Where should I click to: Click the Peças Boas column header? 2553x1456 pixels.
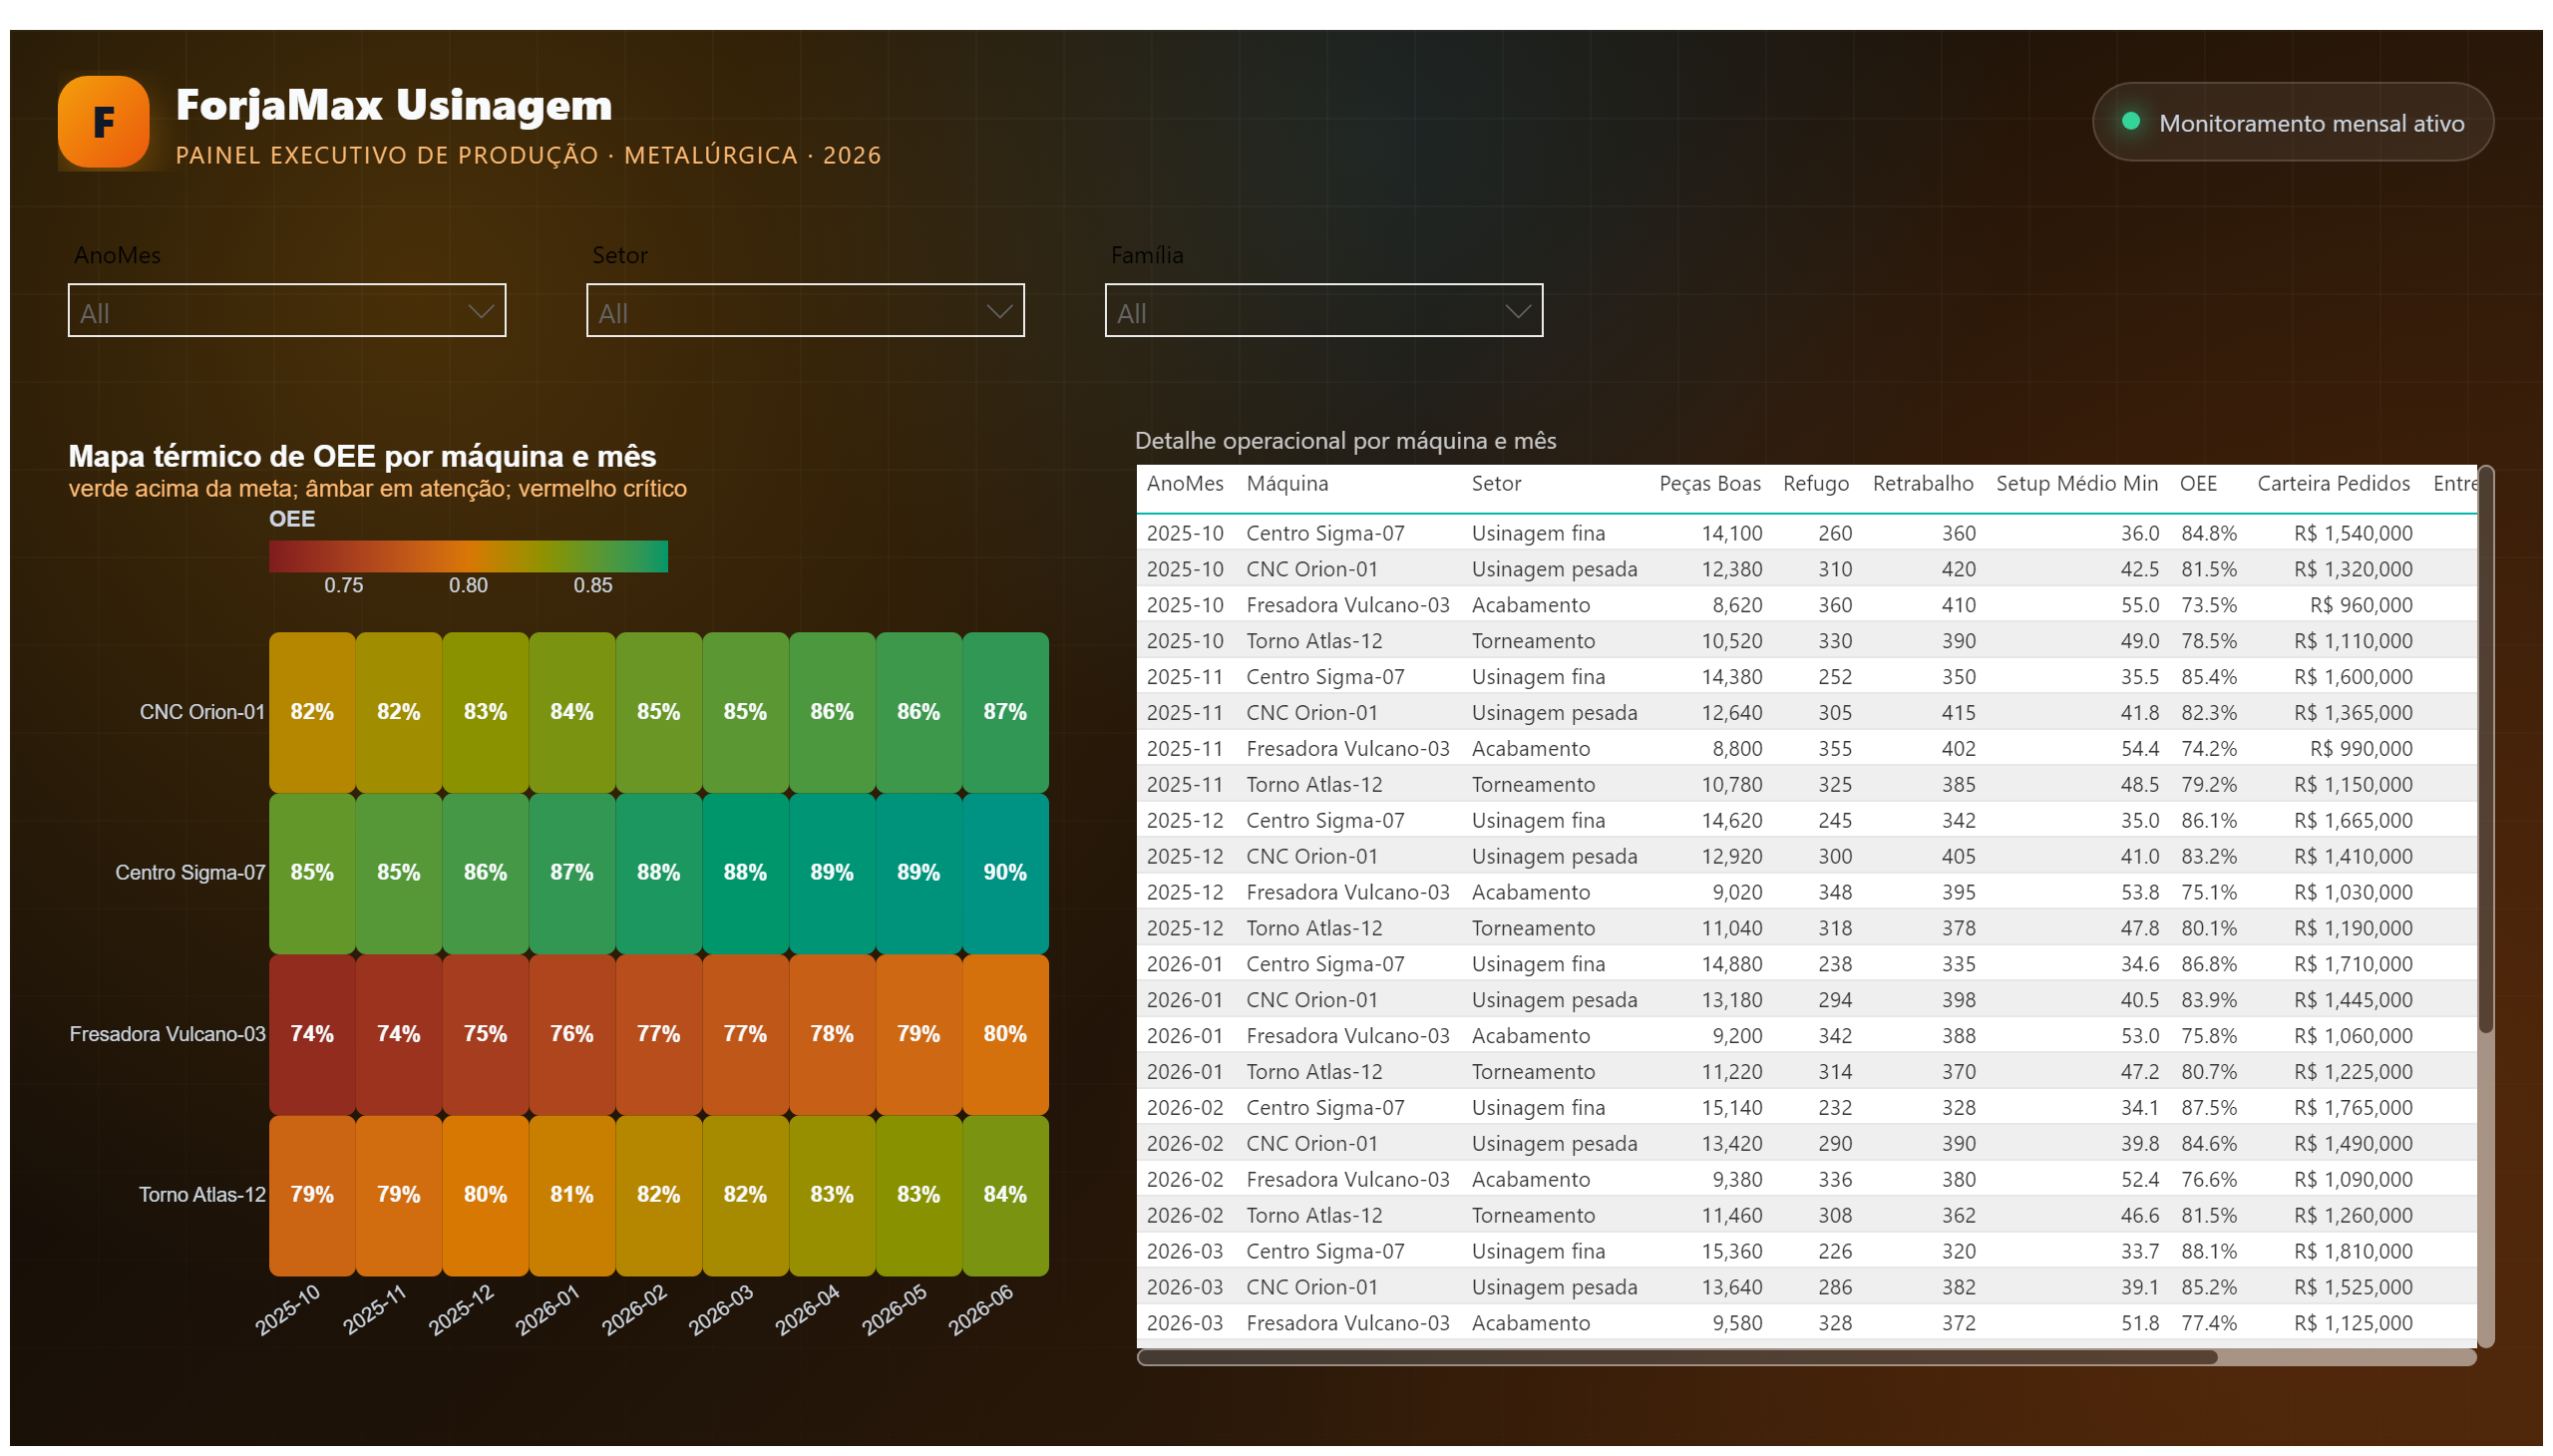tap(1709, 484)
